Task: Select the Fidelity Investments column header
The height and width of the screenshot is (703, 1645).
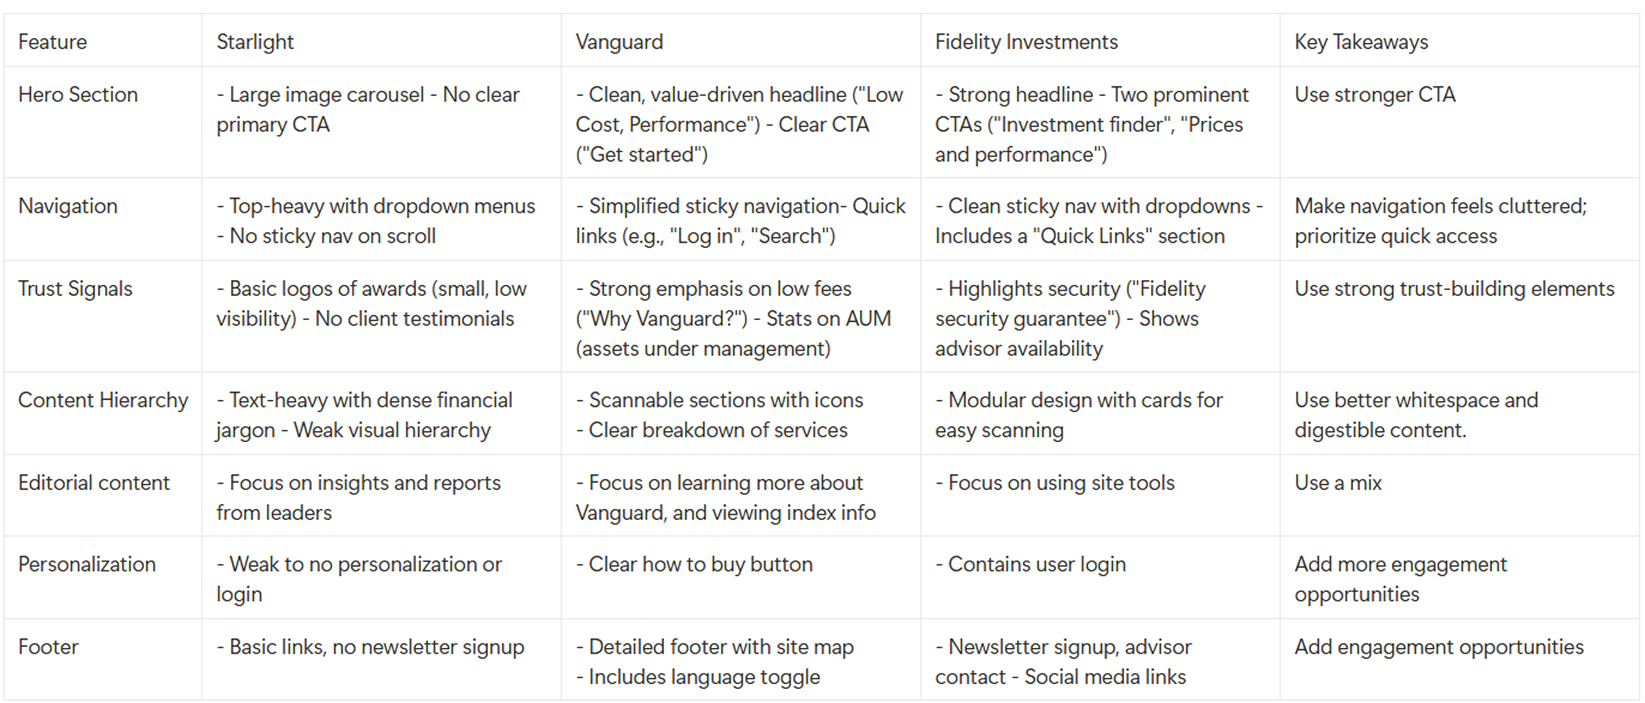Action: point(1026,42)
